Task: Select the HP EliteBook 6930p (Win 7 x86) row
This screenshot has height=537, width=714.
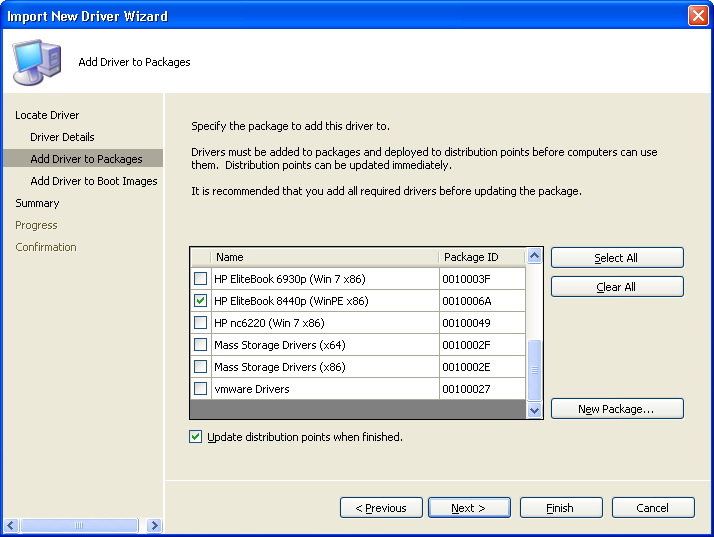Action: 358,279
